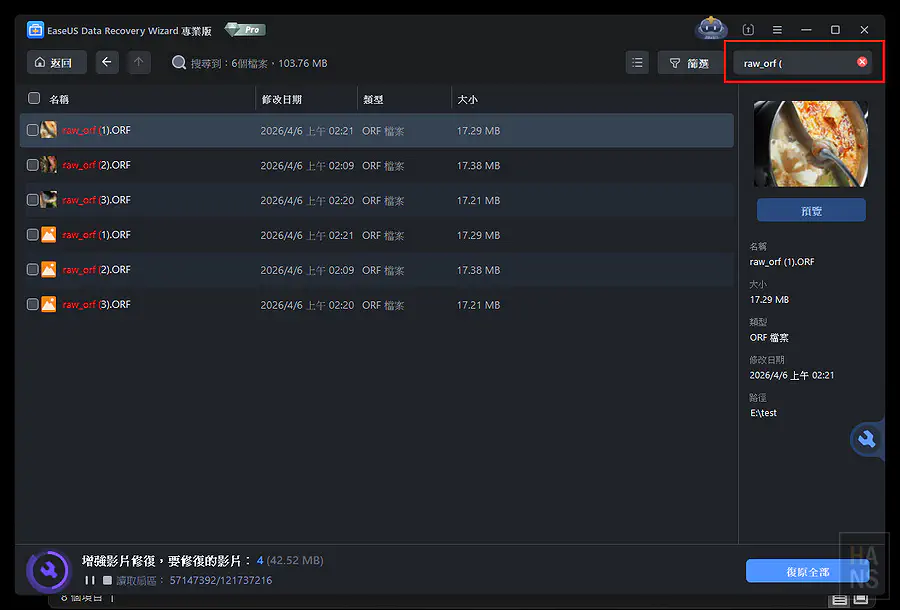
Task: Click the 復原全部 recover all button
Action: (806, 571)
